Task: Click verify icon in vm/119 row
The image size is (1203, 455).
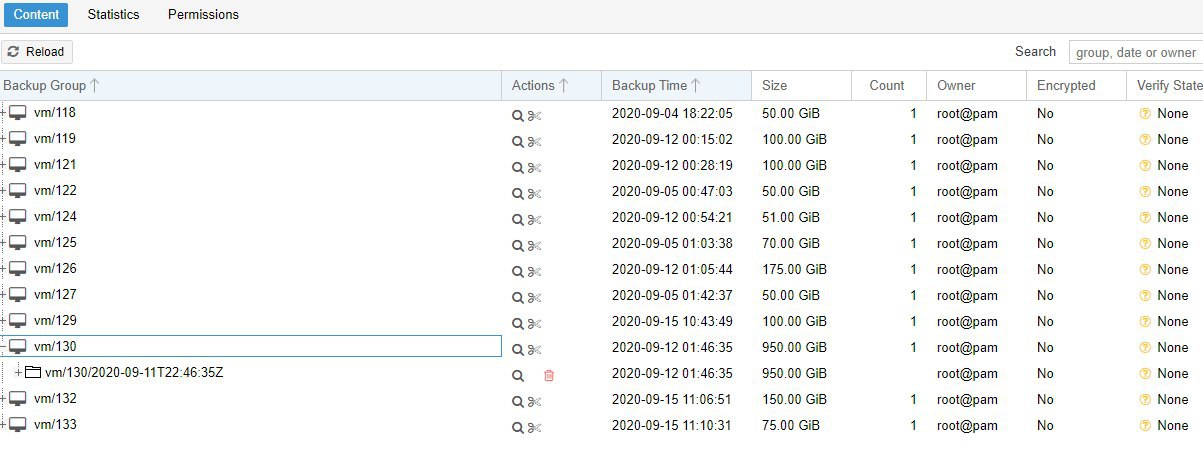Action: tap(518, 141)
